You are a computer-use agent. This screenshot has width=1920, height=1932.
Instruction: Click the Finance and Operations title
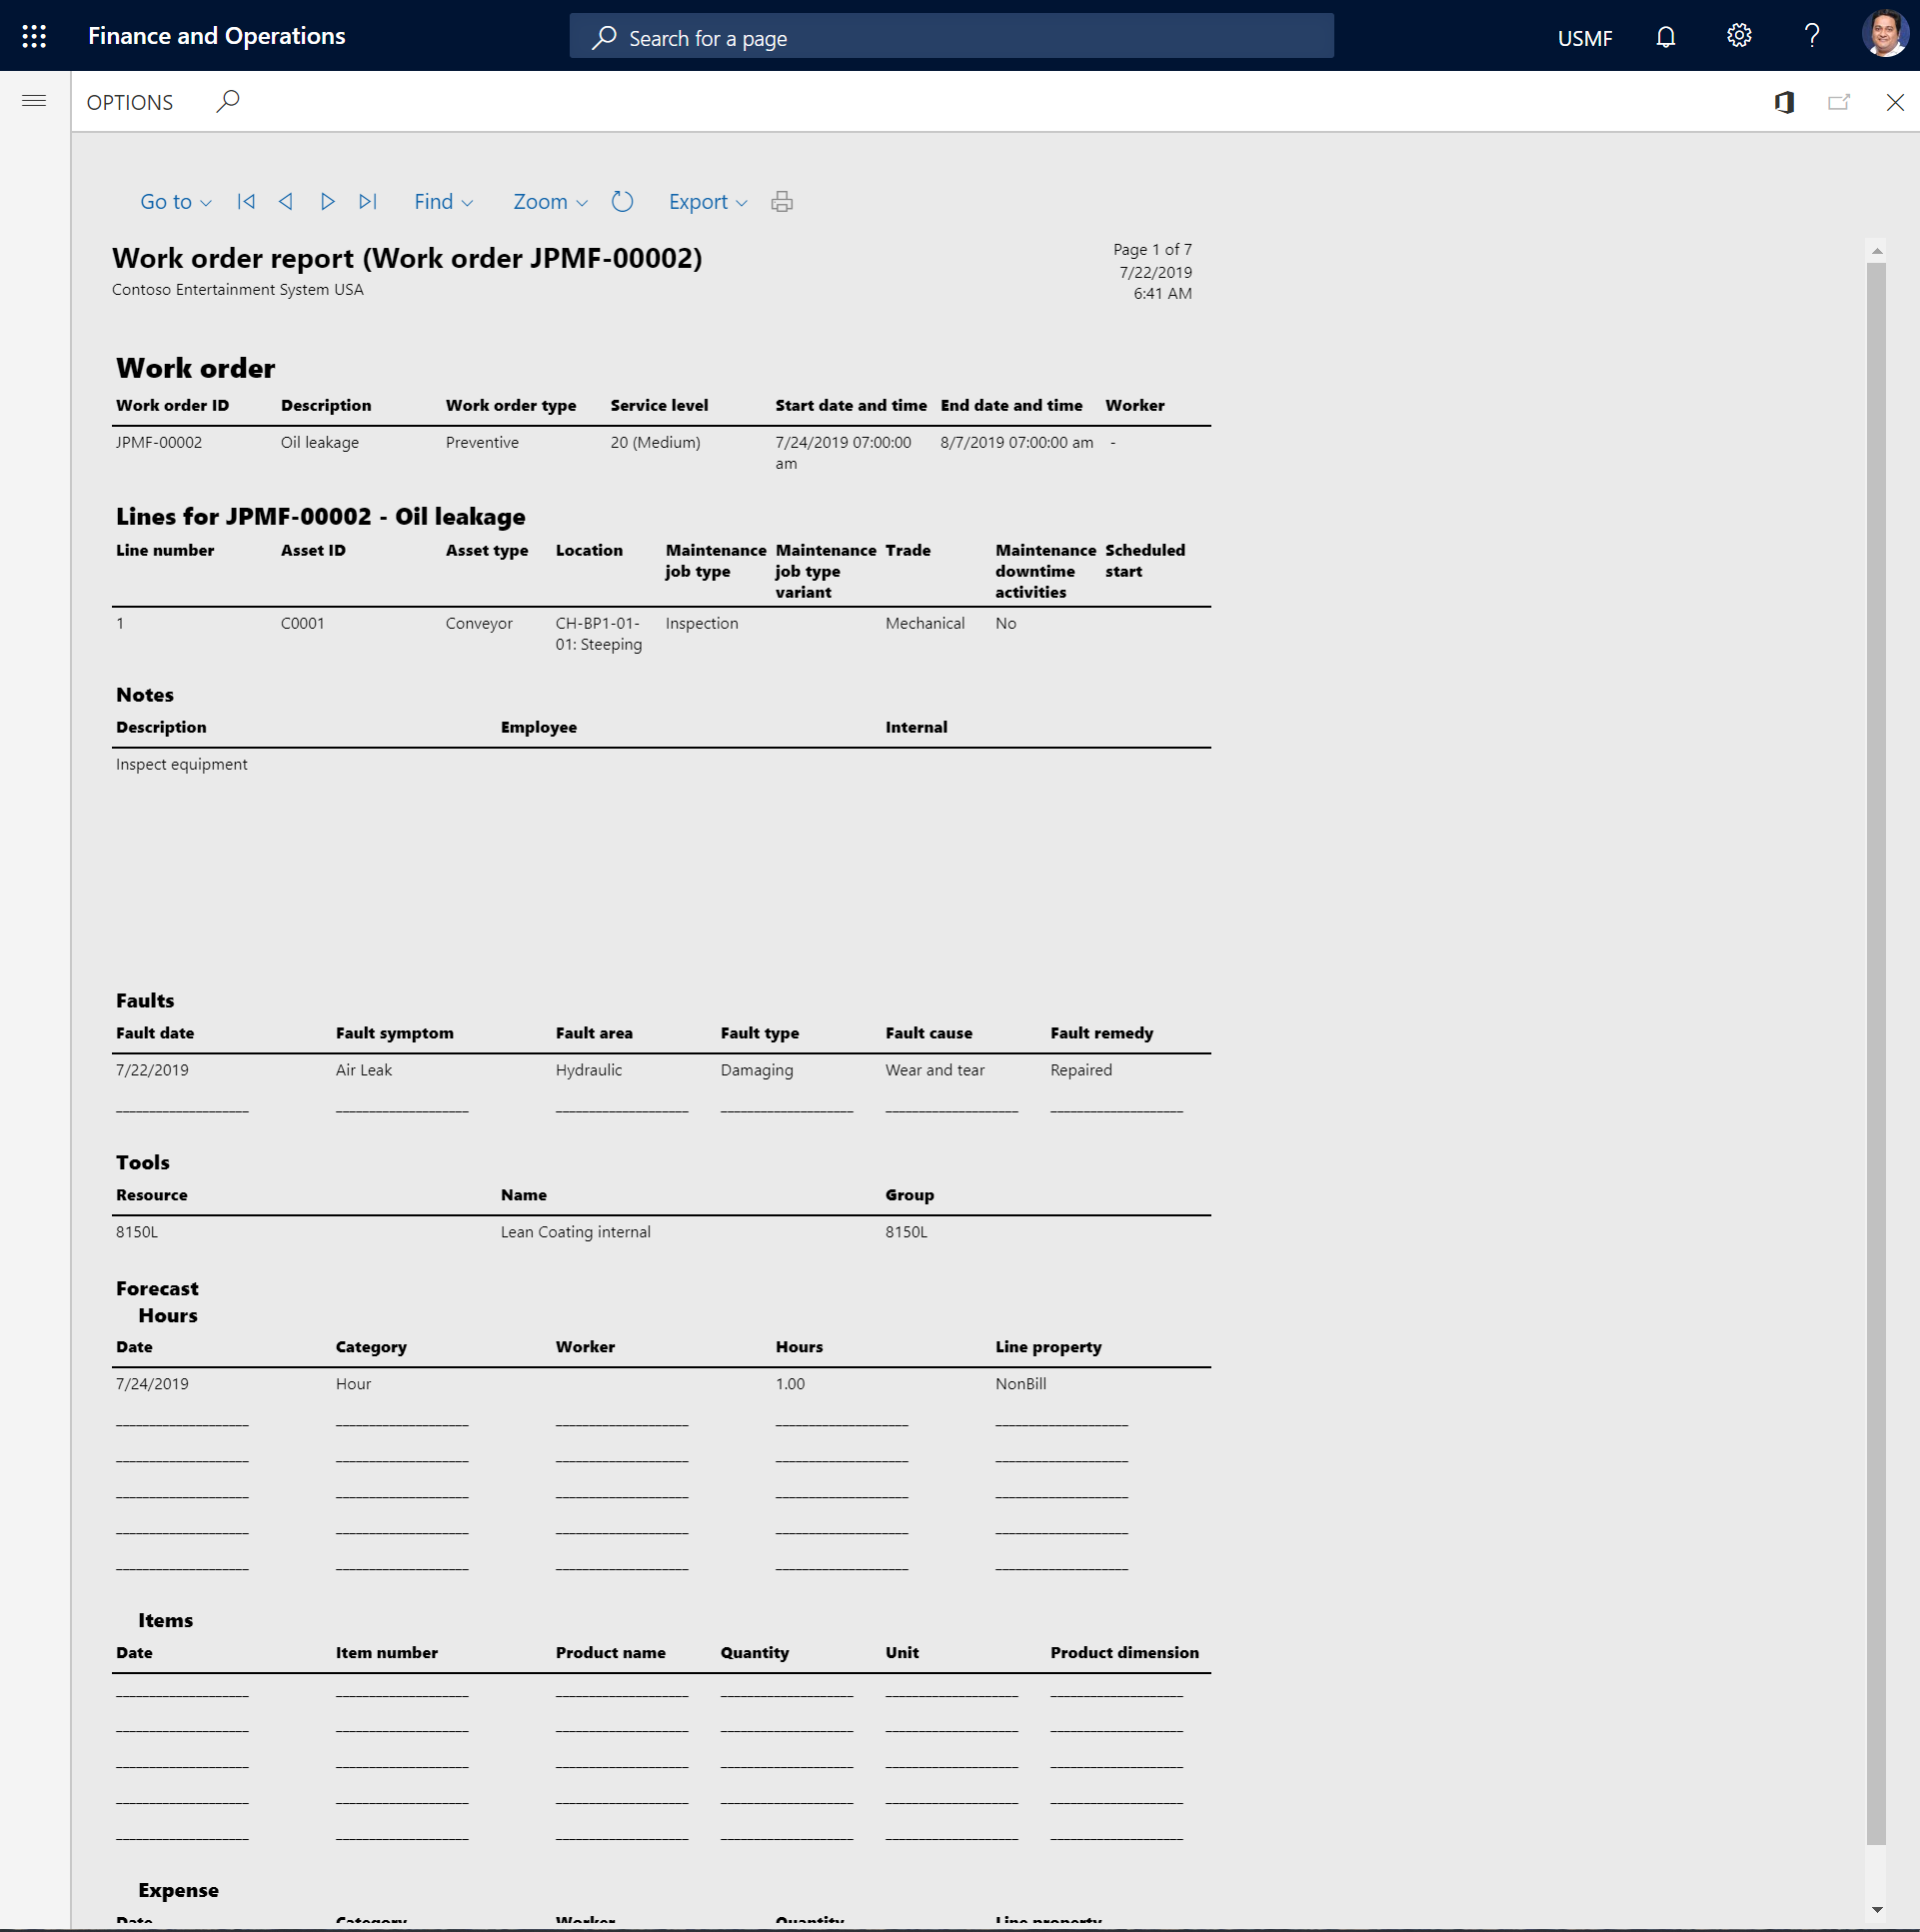(217, 36)
